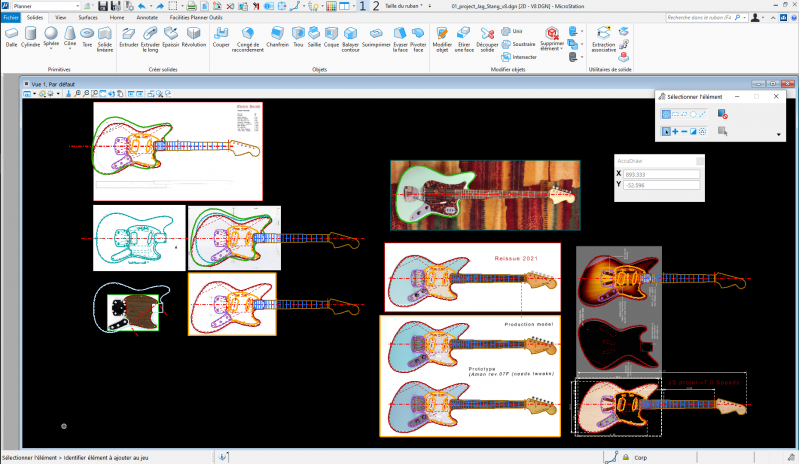The height and width of the screenshot is (464, 799).
Task: Choose the Cylindre primitive tool
Action: 30,36
